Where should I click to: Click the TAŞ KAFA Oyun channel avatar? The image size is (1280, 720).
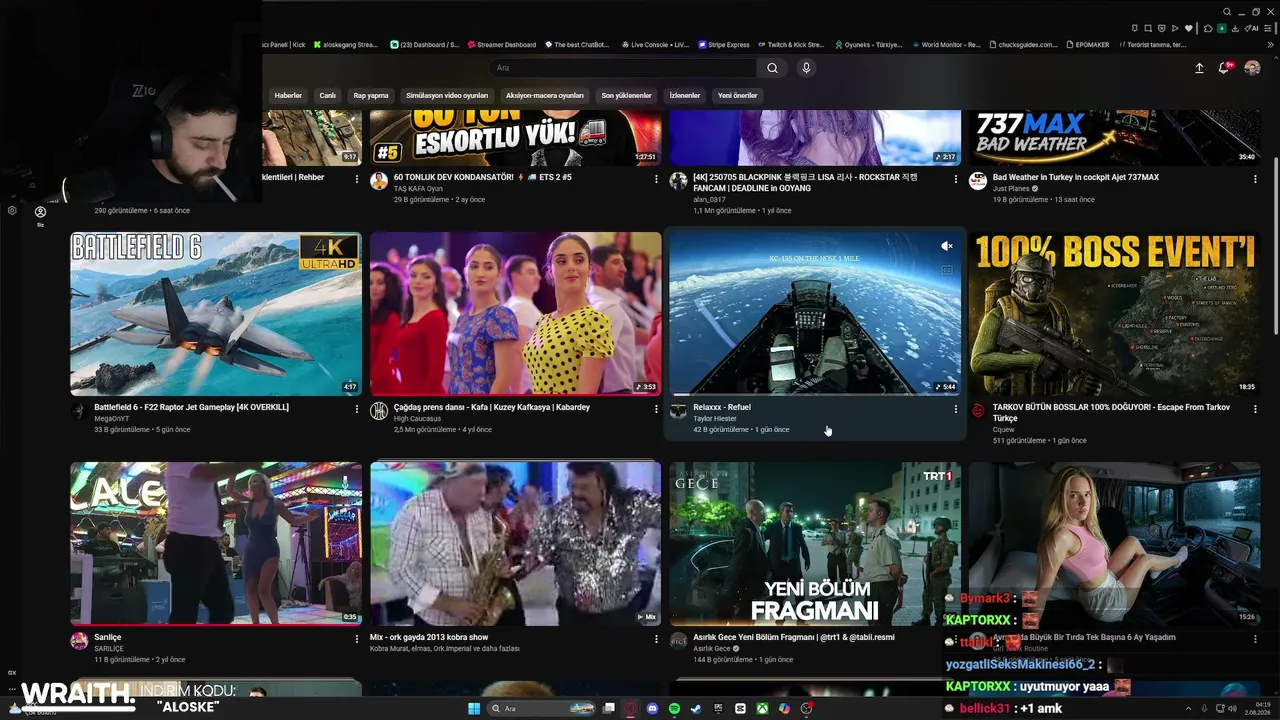coord(379,181)
